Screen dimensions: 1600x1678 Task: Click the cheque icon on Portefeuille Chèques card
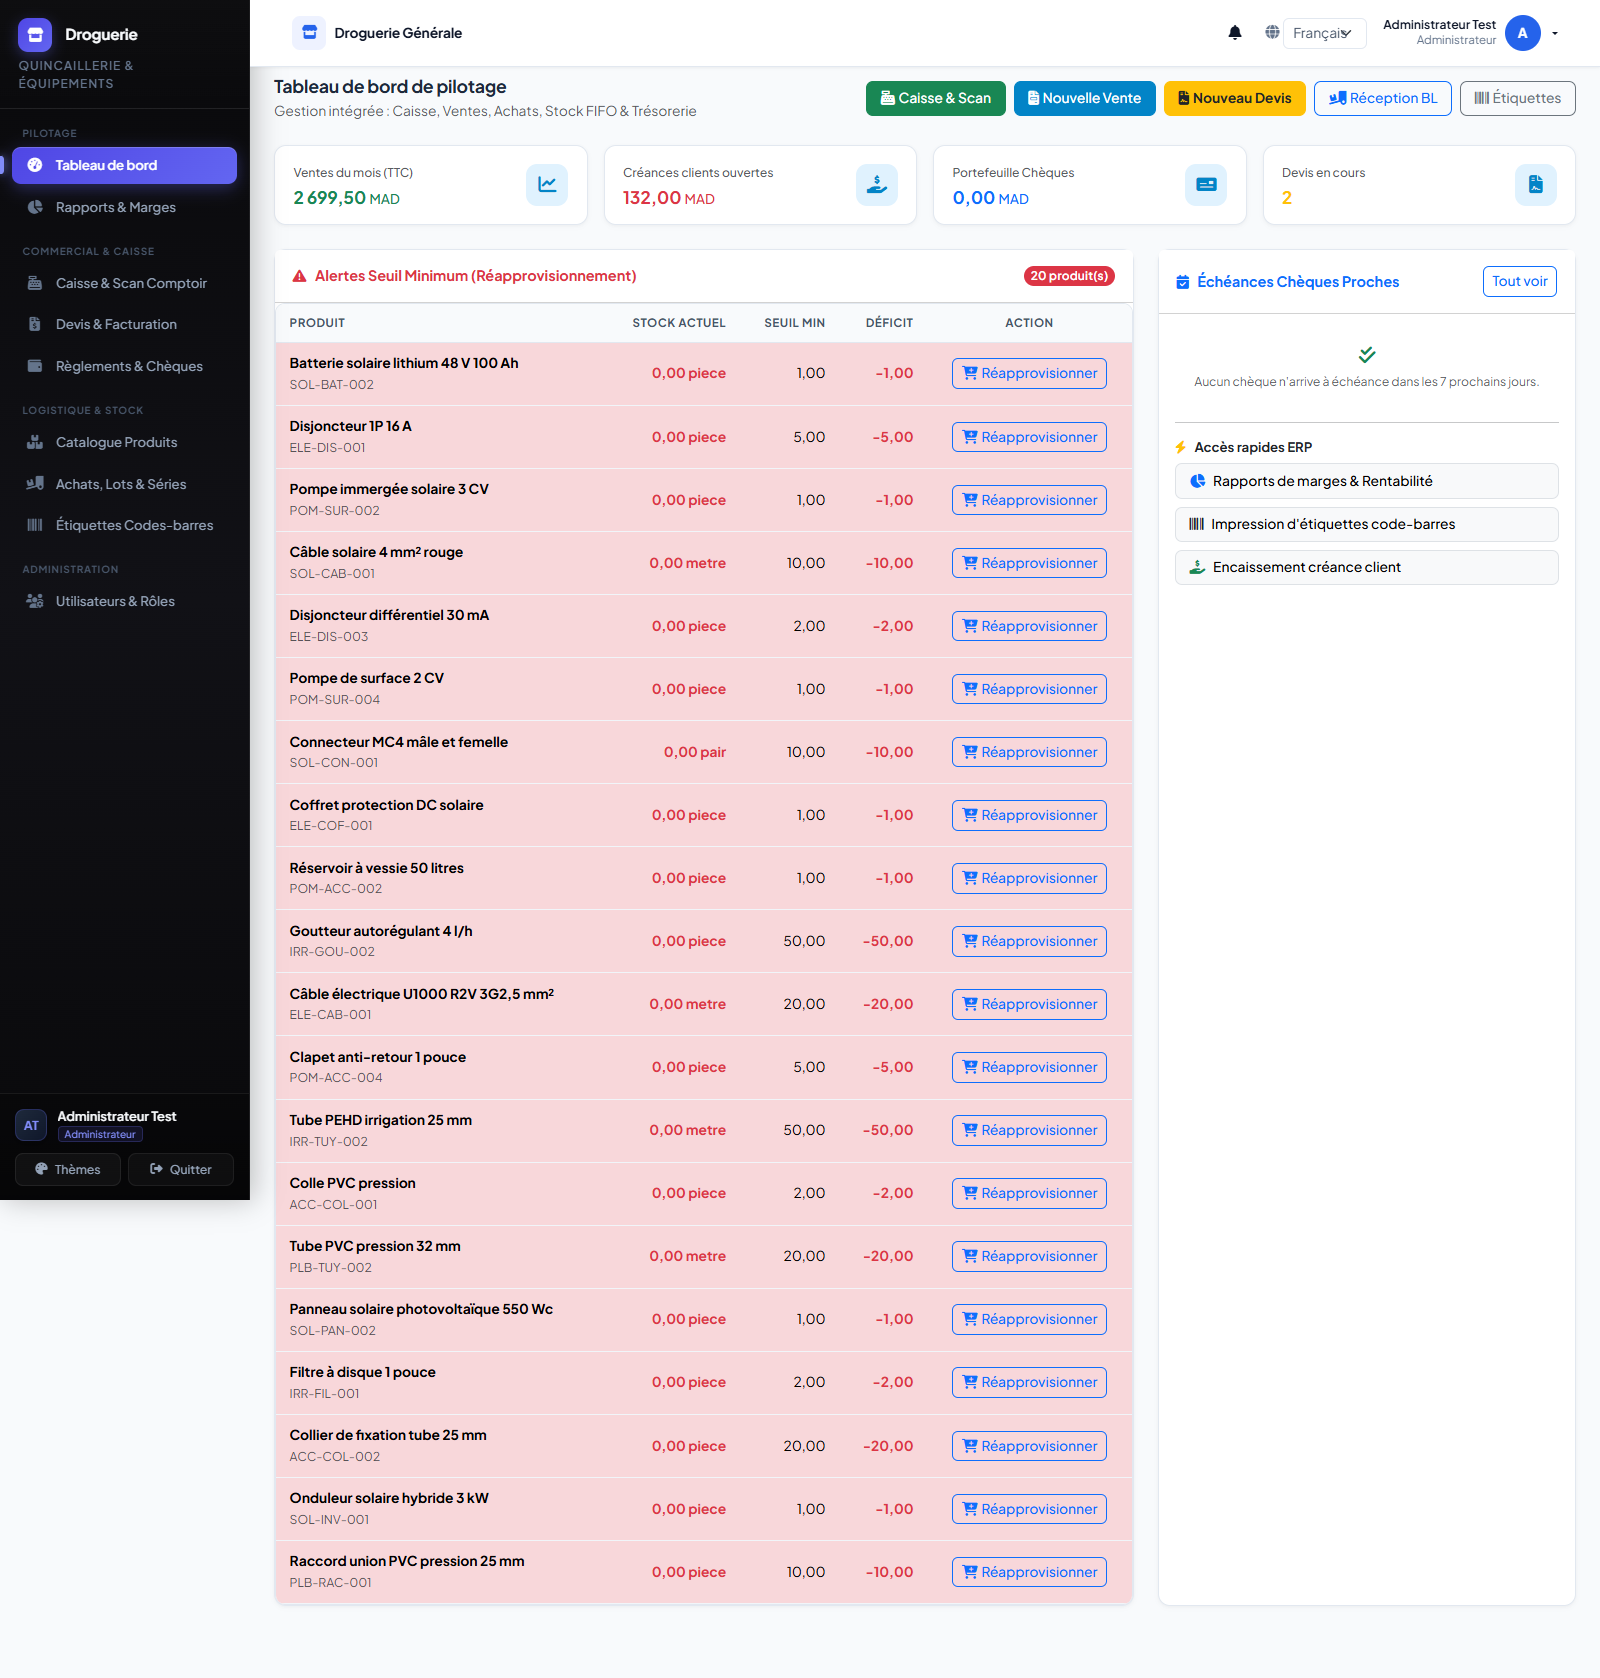[1206, 185]
